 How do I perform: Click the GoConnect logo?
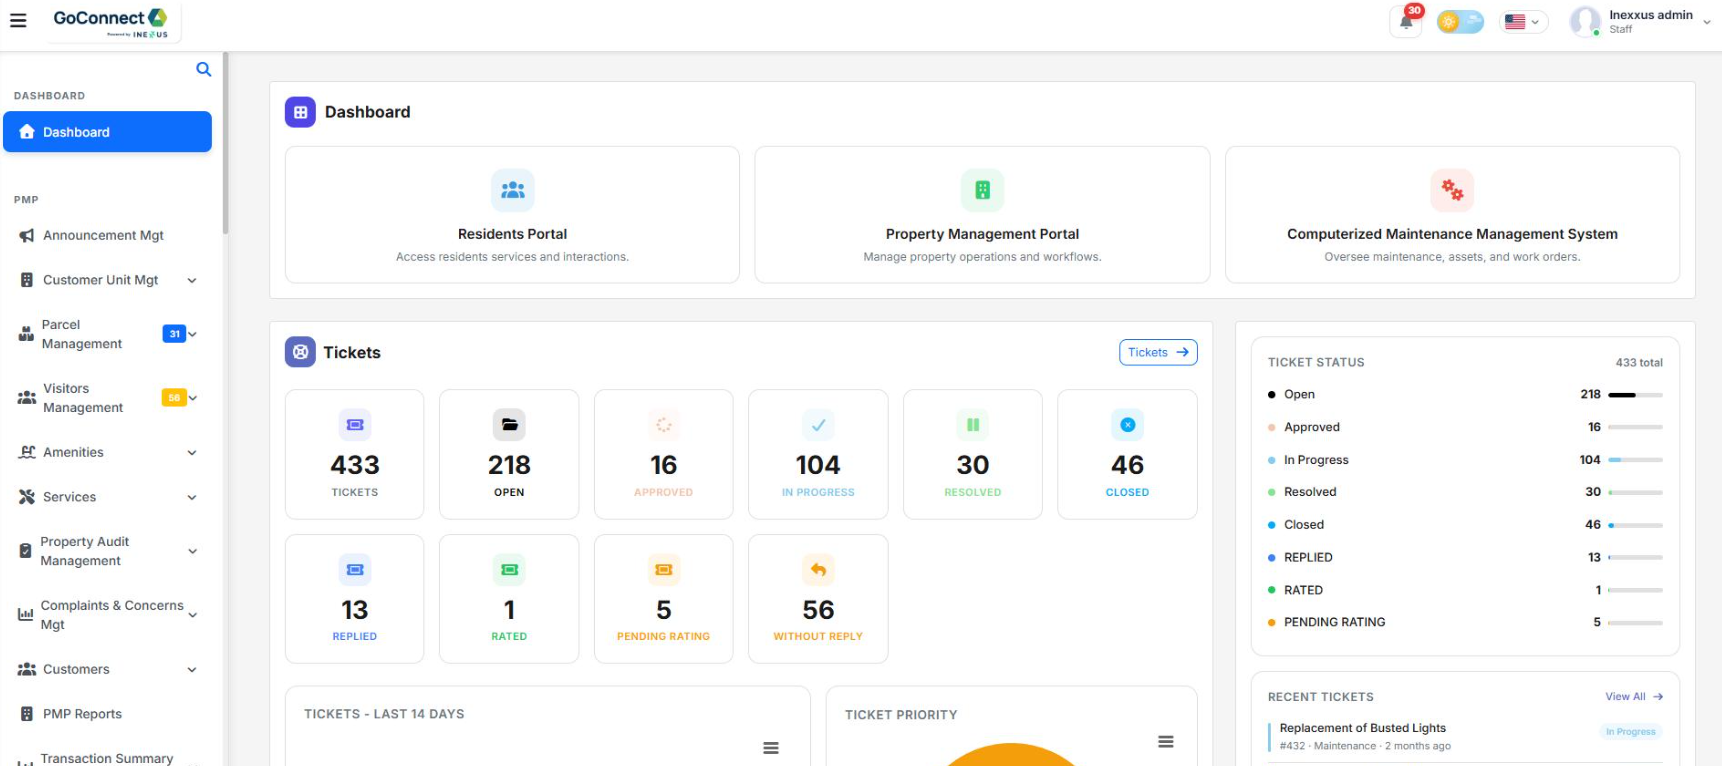111,22
